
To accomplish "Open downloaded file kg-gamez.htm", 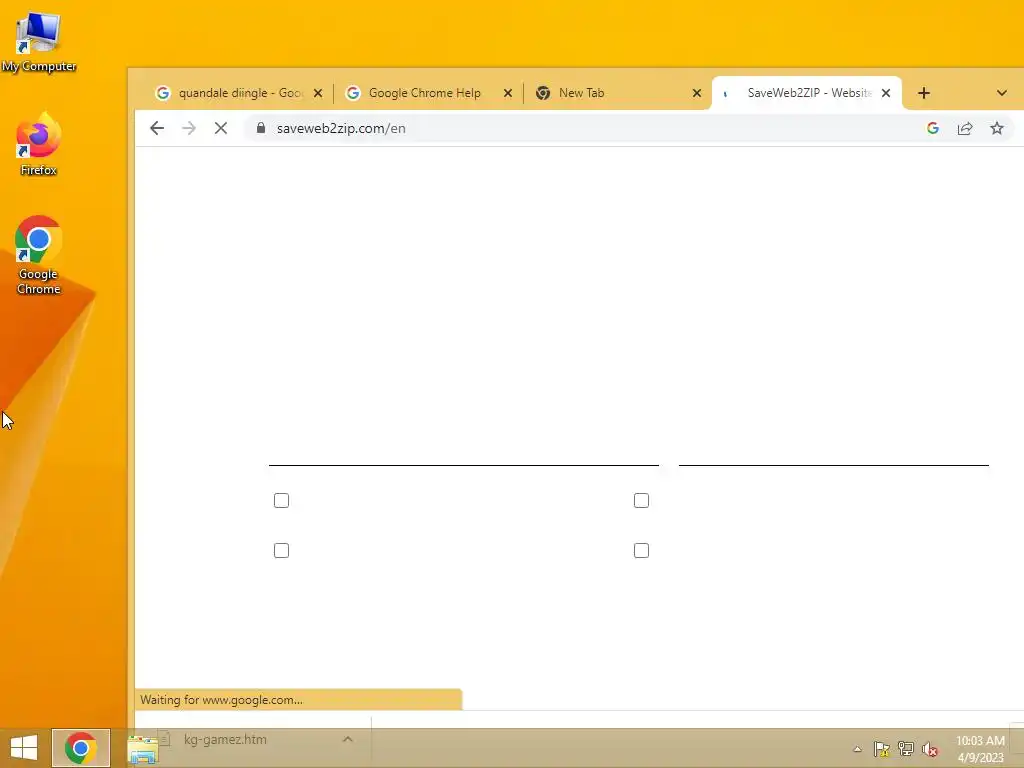I will click(x=225, y=739).
